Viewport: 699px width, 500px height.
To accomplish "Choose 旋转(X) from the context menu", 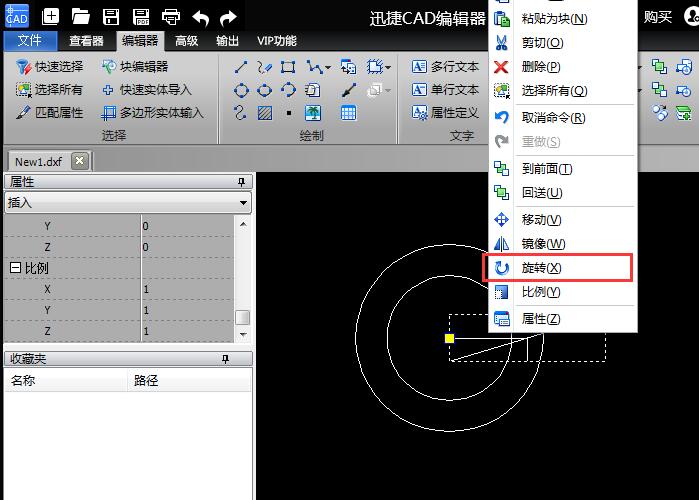I will [x=541, y=268].
